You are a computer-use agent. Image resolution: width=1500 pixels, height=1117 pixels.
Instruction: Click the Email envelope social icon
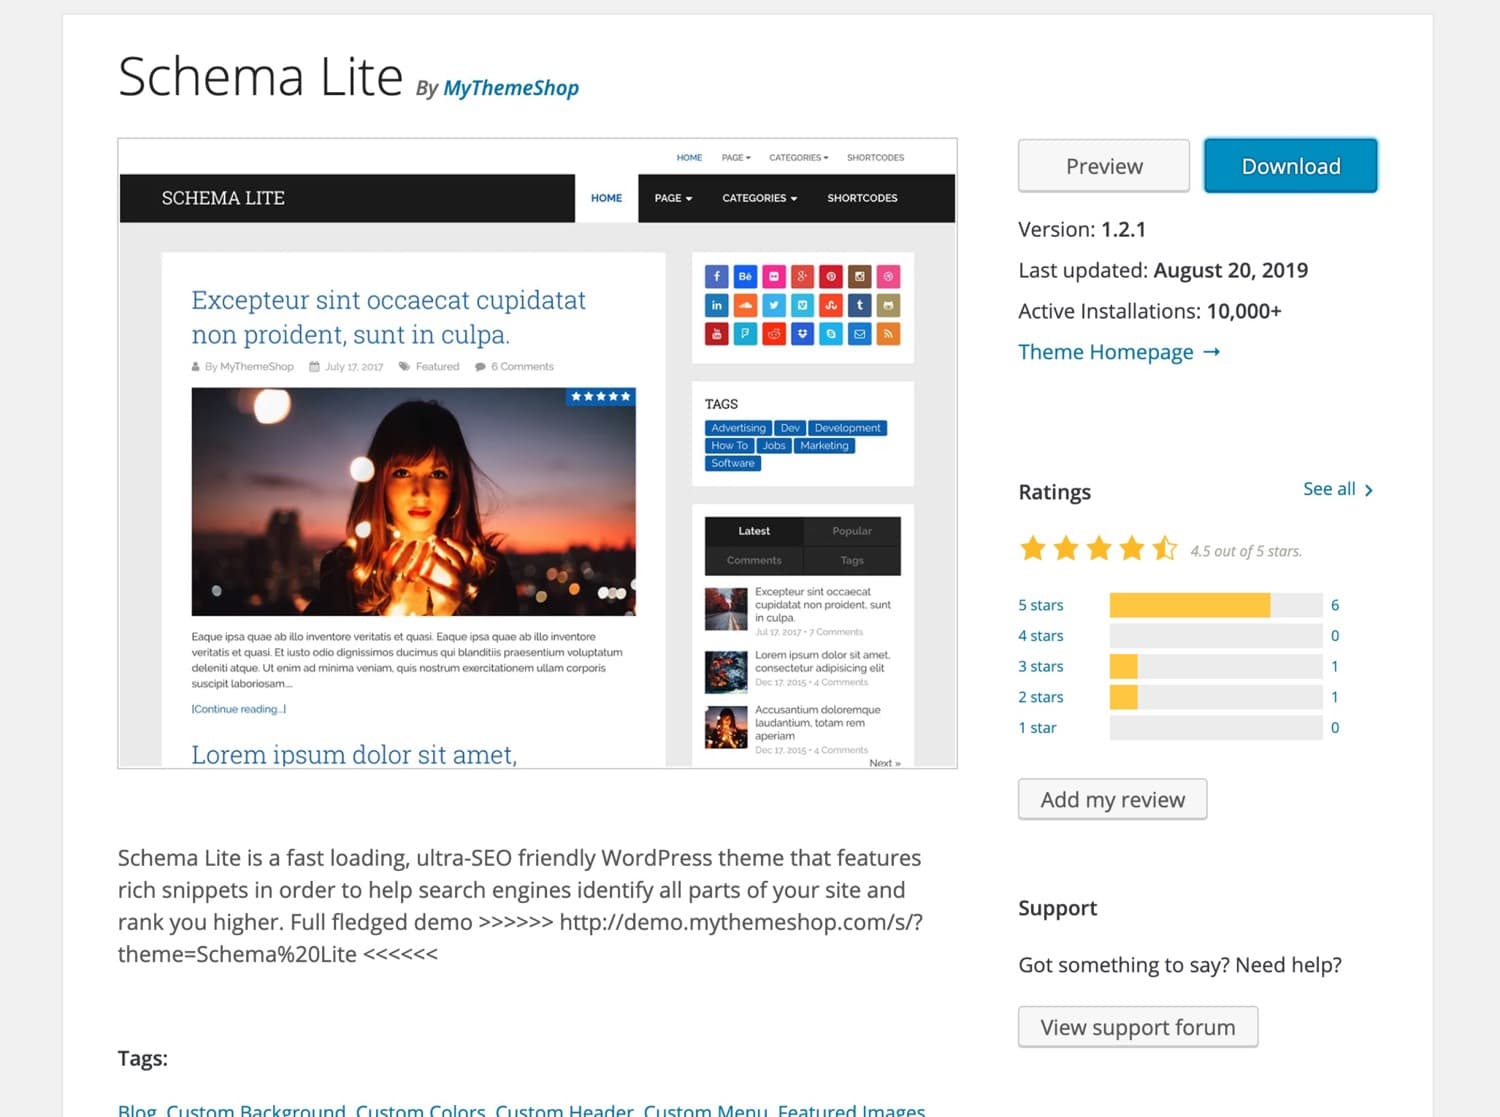pos(859,333)
